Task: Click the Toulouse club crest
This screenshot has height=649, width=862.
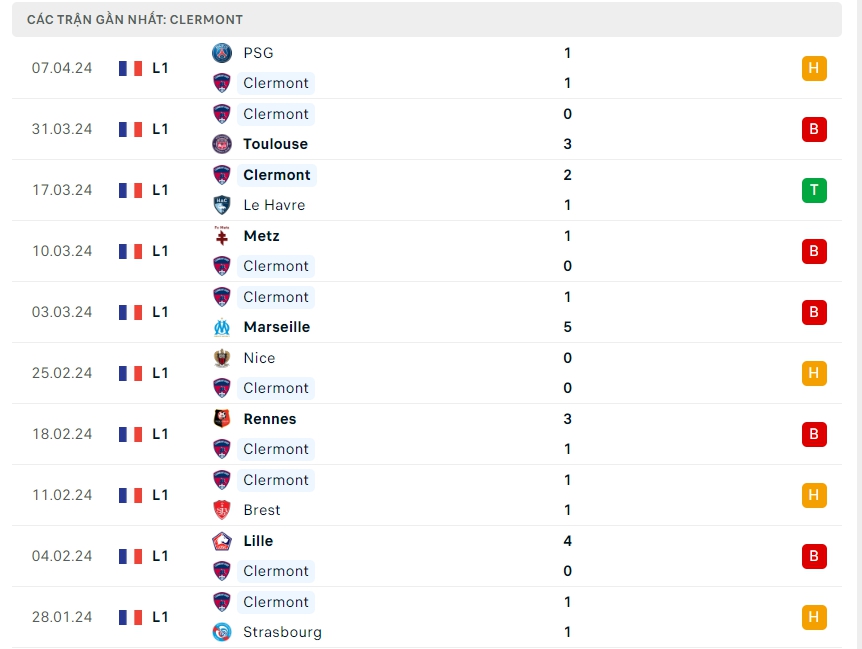Action: (222, 144)
